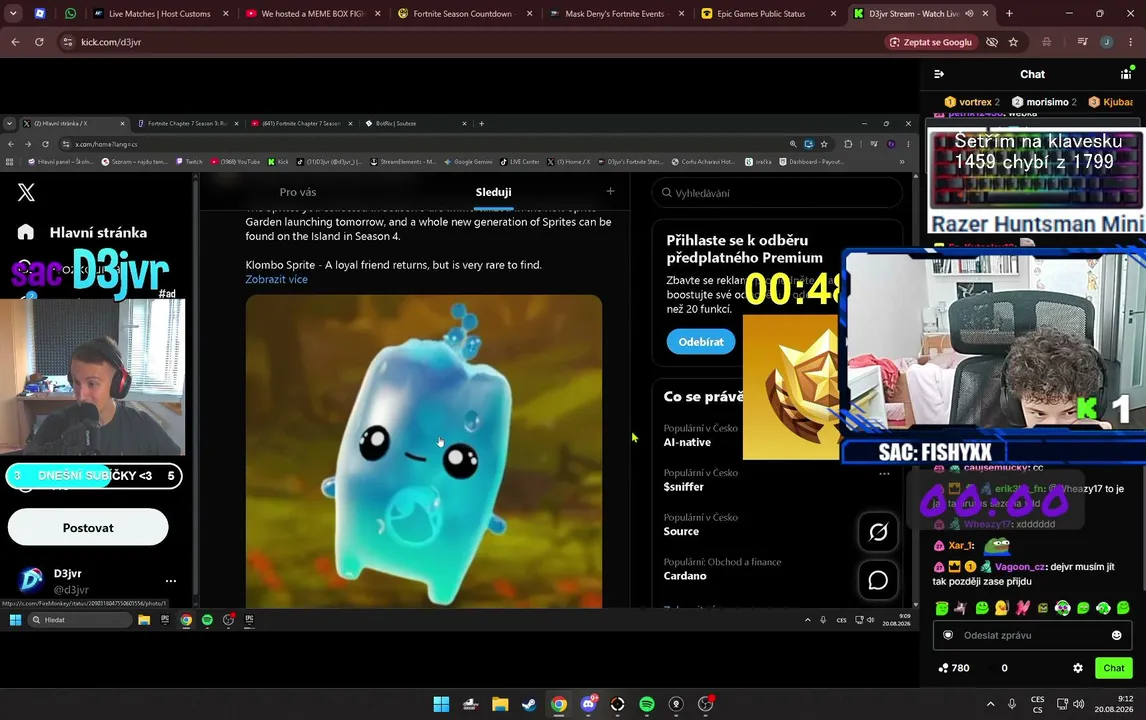Screen dimensions: 1146x720
Task: Open D3jvr account options three dots
Action: (170, 581)
